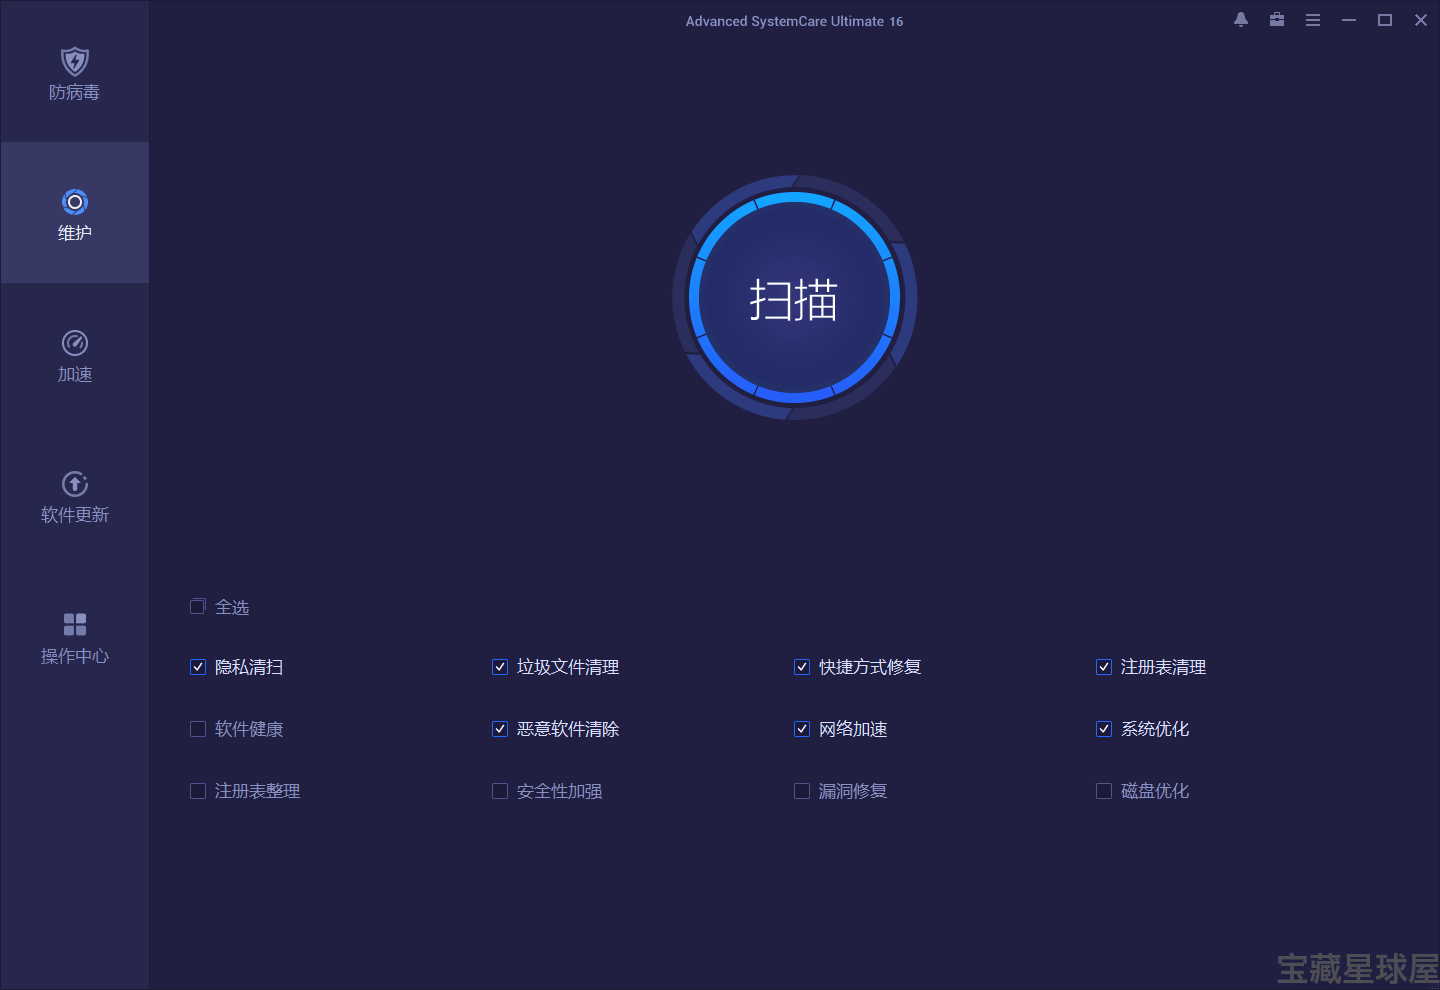Open the toolbox briefcase icon
Image resolution: width=1440 pixels, height=990 pixels.
pyautogui.click(x=1277, y=20)
